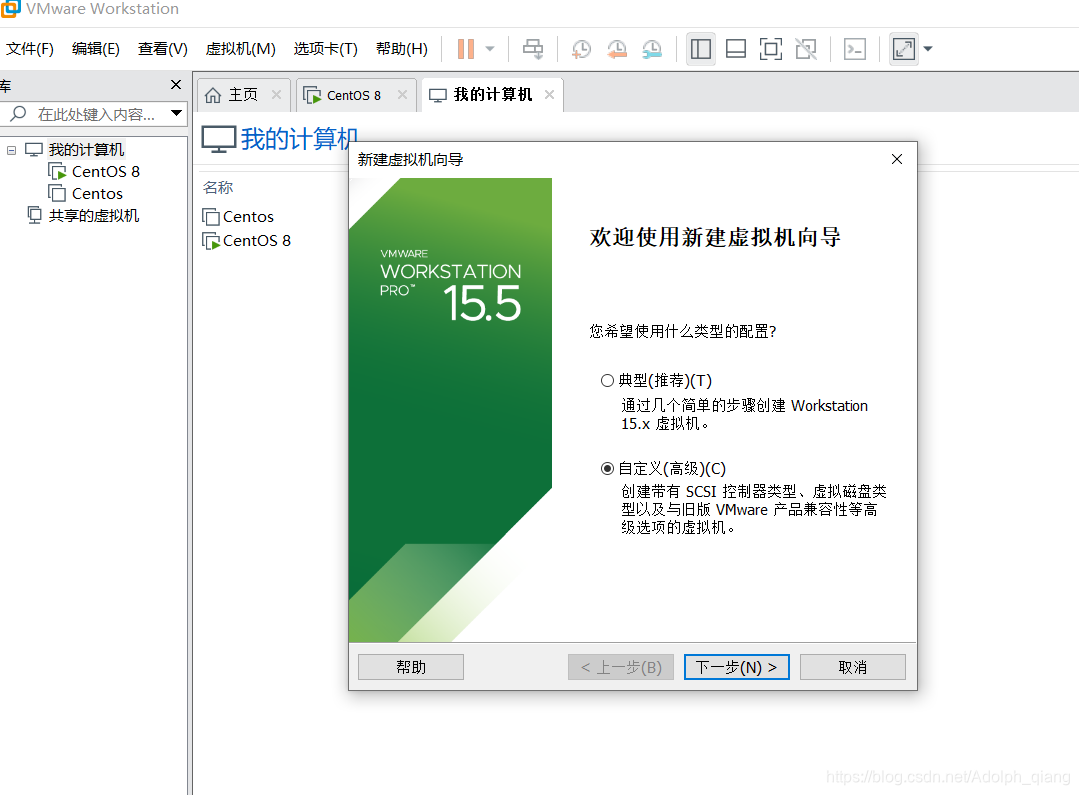Close the library side panel

coord(175,85)
